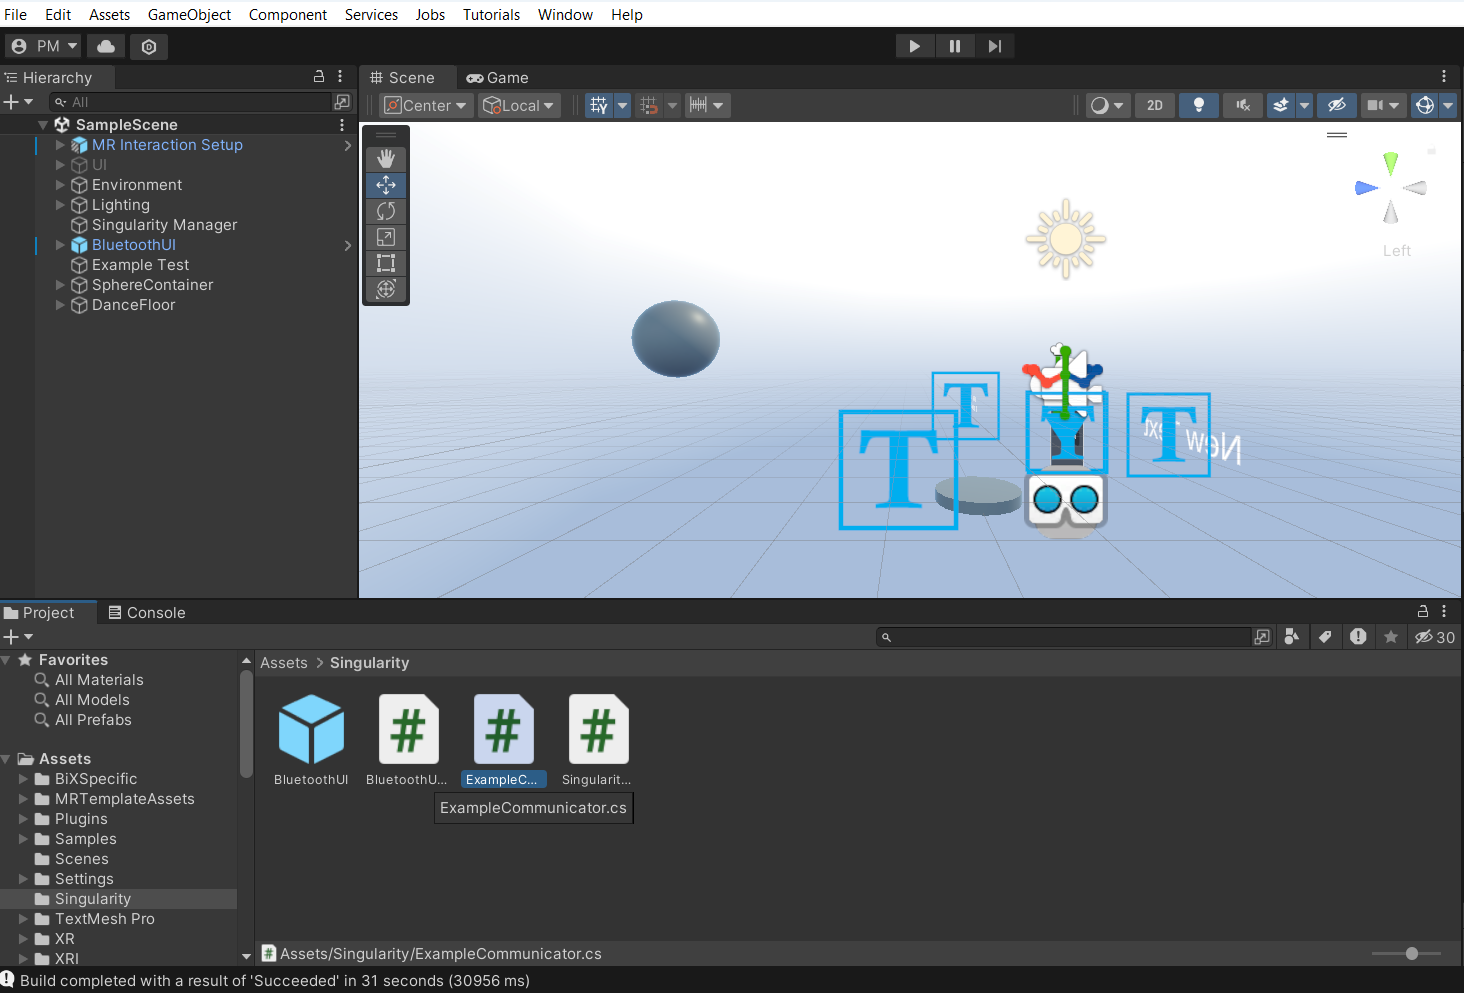Open saved searches star icon

pyautogui.click(x=1391, y=637)
